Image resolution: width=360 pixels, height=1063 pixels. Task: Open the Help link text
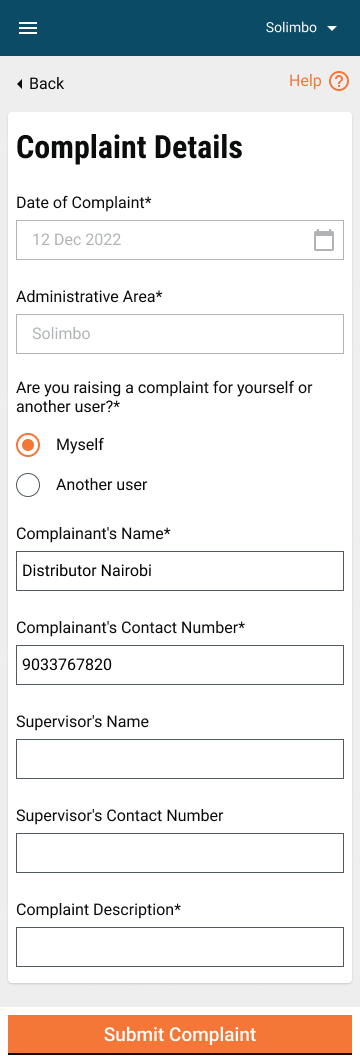tap(305, 81)
